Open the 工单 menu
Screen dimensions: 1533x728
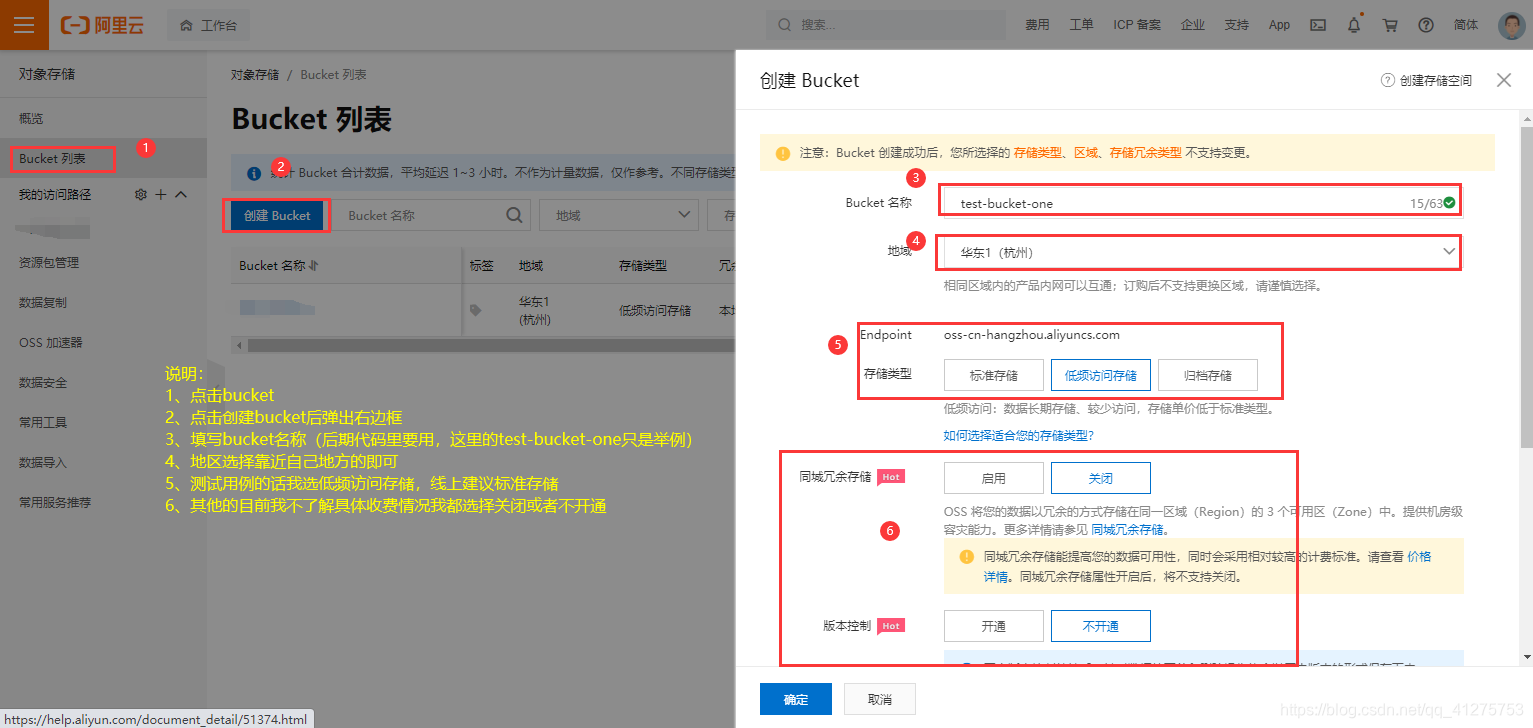click(x=1081, y=25)
